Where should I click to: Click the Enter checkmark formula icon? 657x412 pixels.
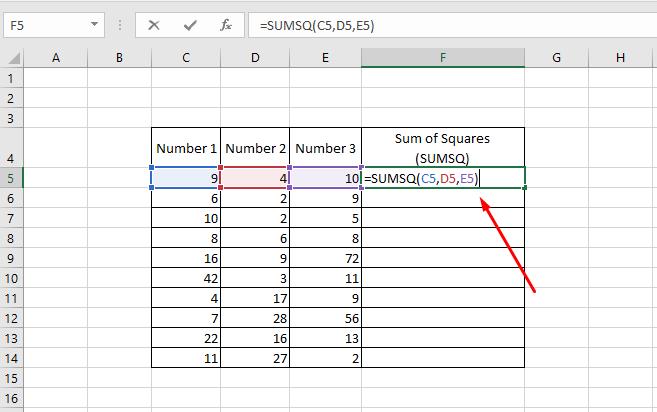[x=190, y=24]
